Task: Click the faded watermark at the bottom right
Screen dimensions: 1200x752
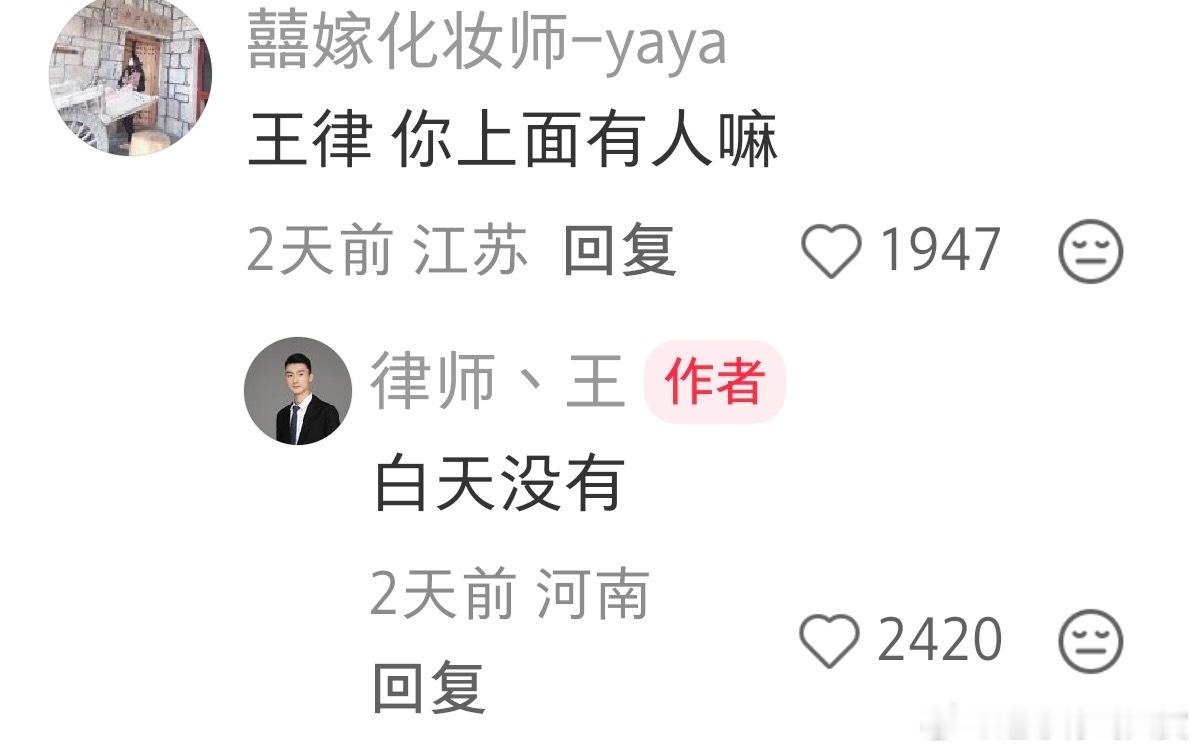Action: pyautogui.click(x=1060, y=728)
